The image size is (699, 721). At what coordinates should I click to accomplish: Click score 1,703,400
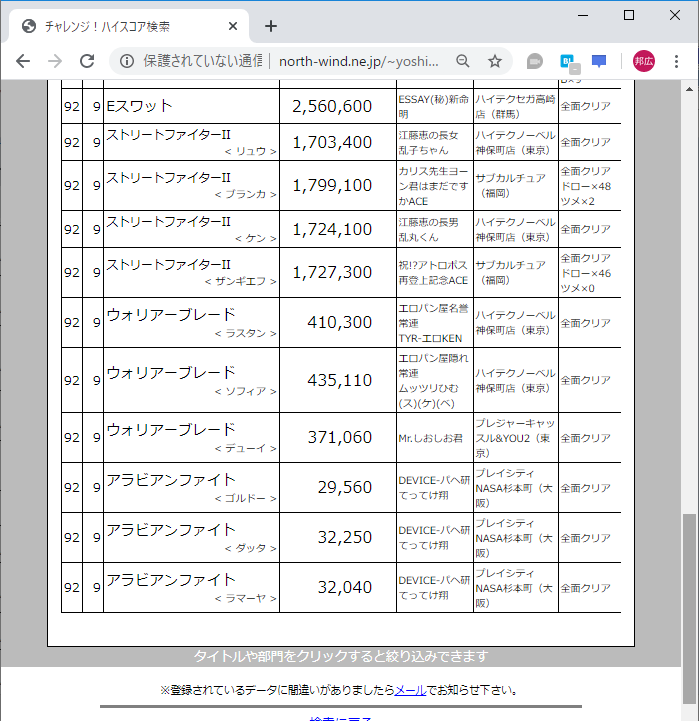click(x=332, y=142)
